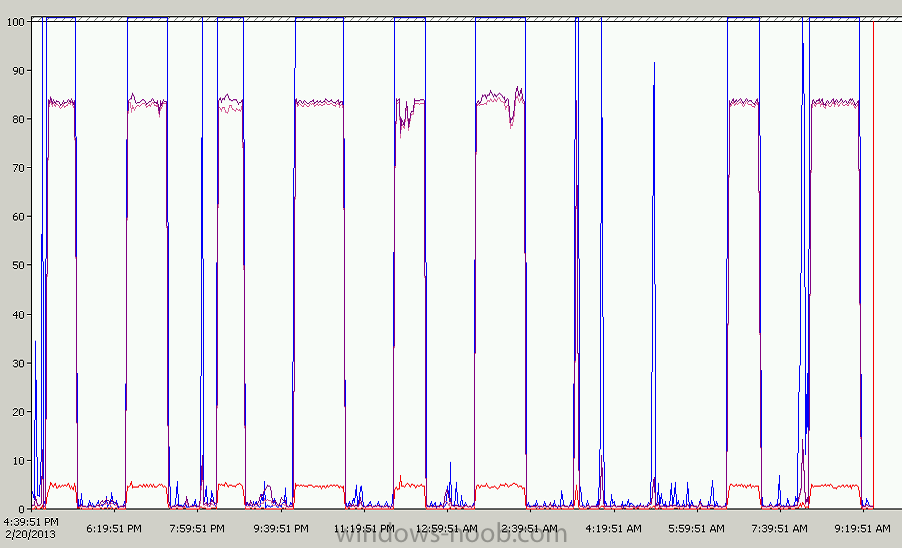Click the 70 y-axis label
This screenshot has height=548, width=902.
pos(18,168)
